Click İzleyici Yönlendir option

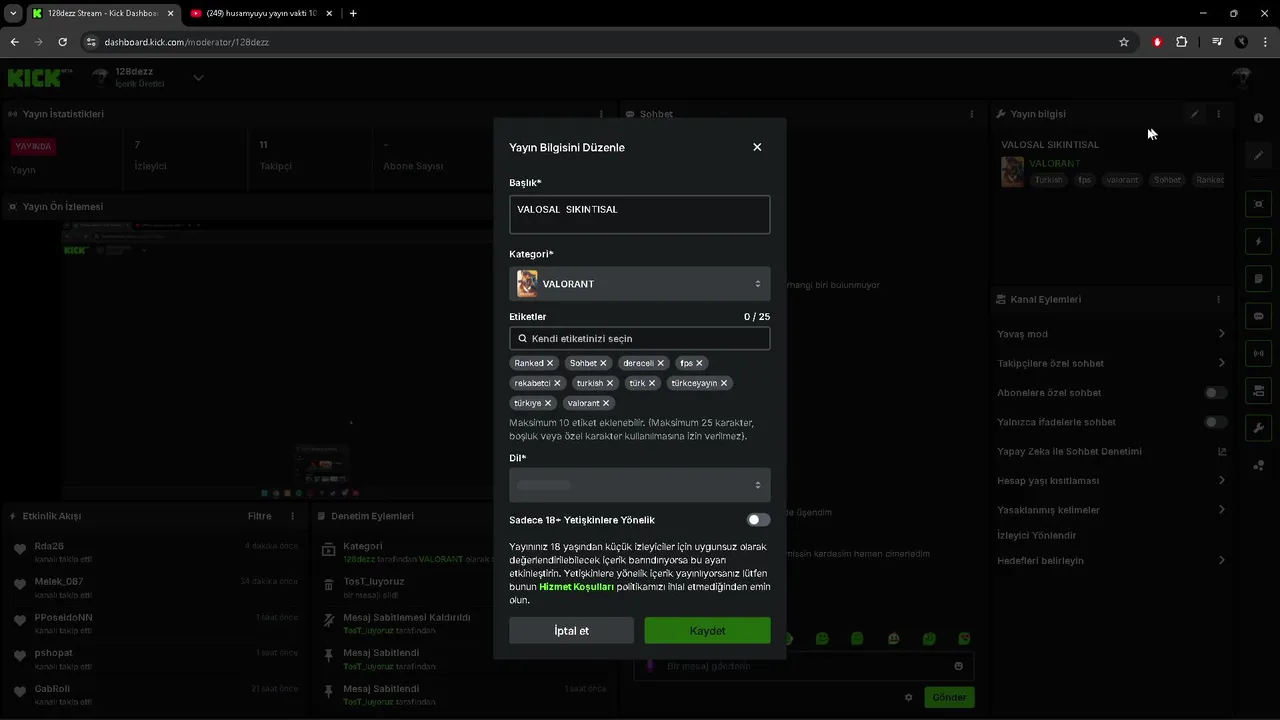click(1036, 535)
